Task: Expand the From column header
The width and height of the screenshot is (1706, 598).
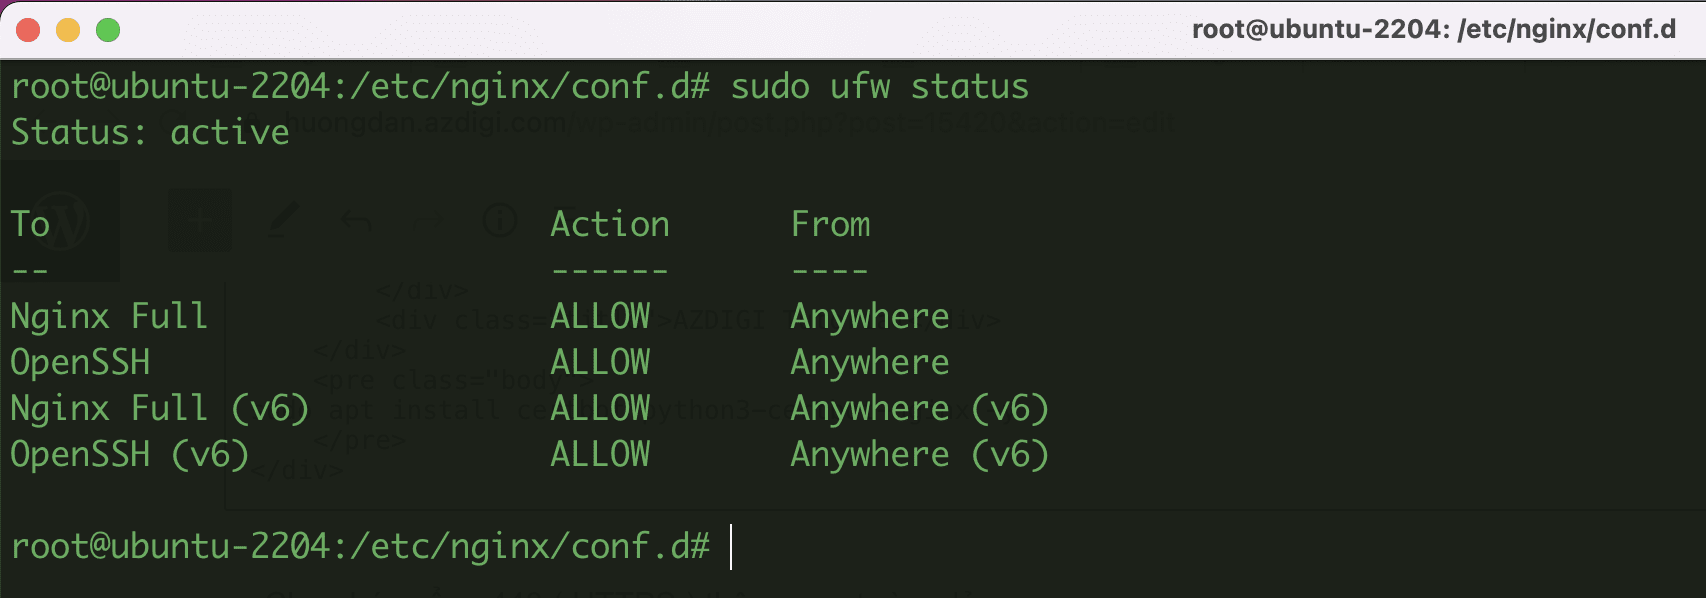Action: click(x=830, y=223)
